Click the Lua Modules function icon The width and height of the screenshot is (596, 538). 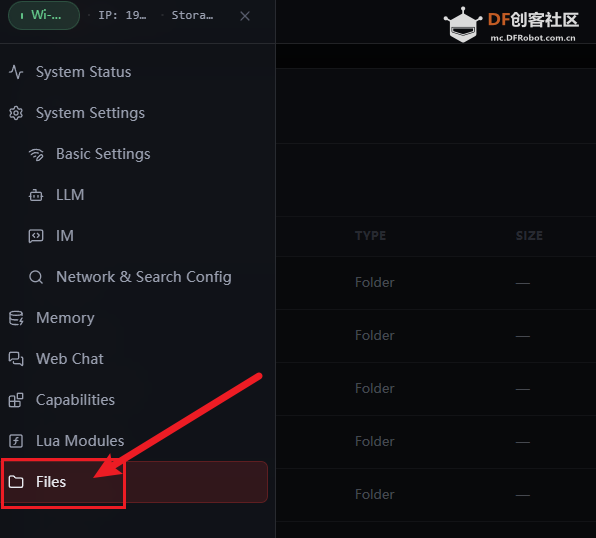click(16, 441)
